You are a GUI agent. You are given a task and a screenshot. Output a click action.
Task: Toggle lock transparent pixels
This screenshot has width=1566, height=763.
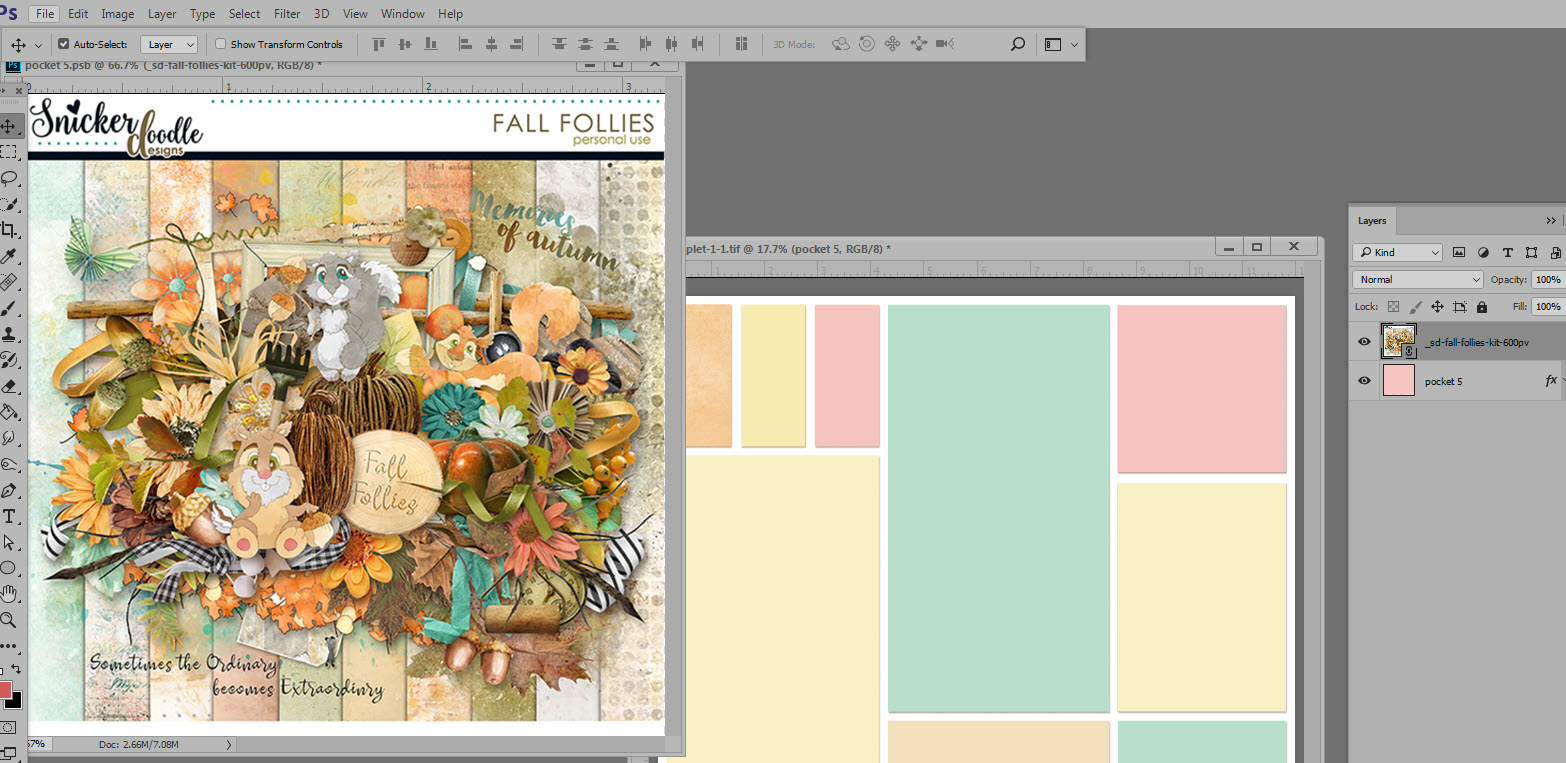pyautogui.click(x=1393, y=307)
